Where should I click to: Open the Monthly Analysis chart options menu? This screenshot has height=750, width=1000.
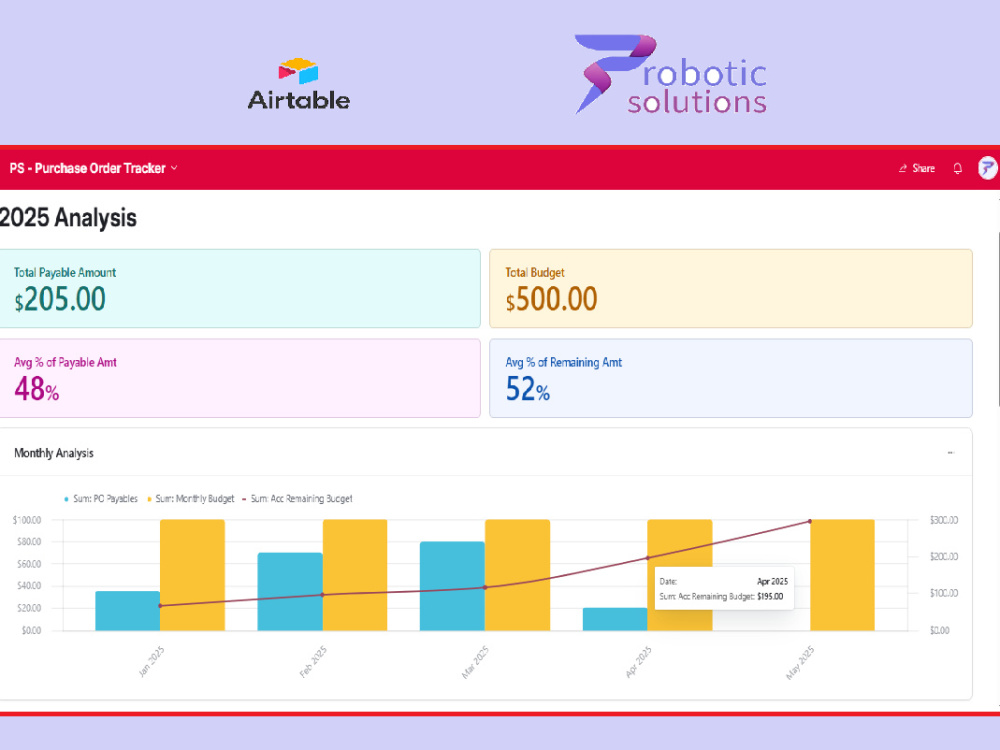(x=950, y=453)
